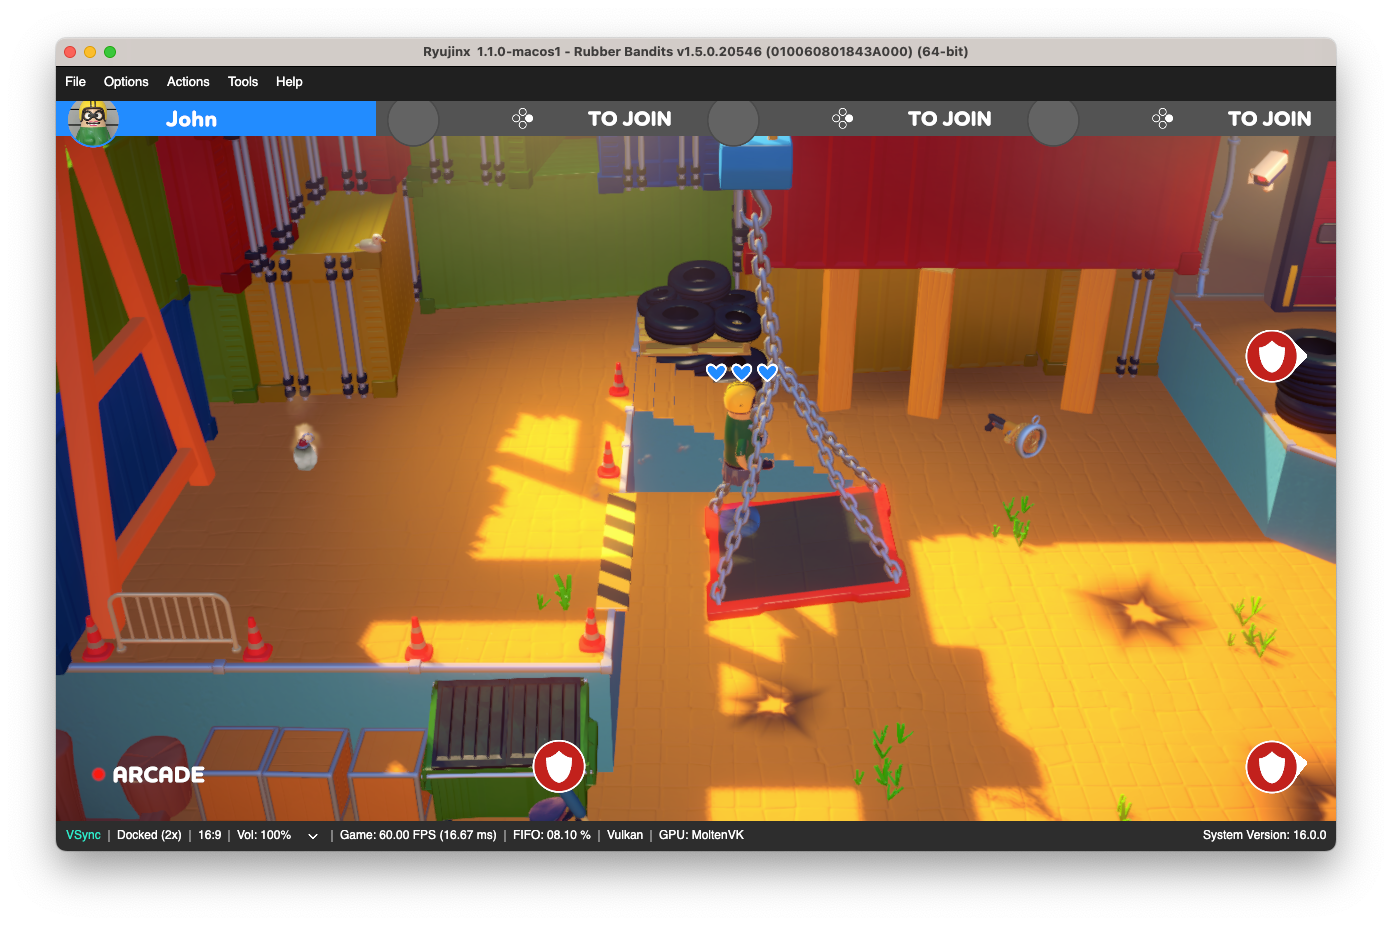1392x925 pixels.
Task: Click the Game: 60.00 FPS readout
Action: click(x=418, y=835)
